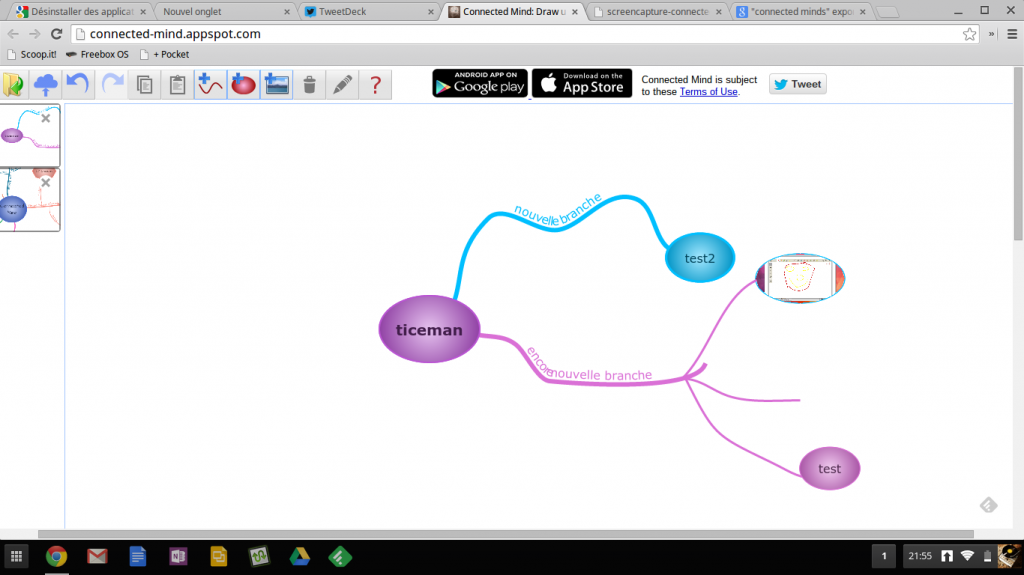
Task: Select the pencil edit tool
Action: (x=342, y=85)
